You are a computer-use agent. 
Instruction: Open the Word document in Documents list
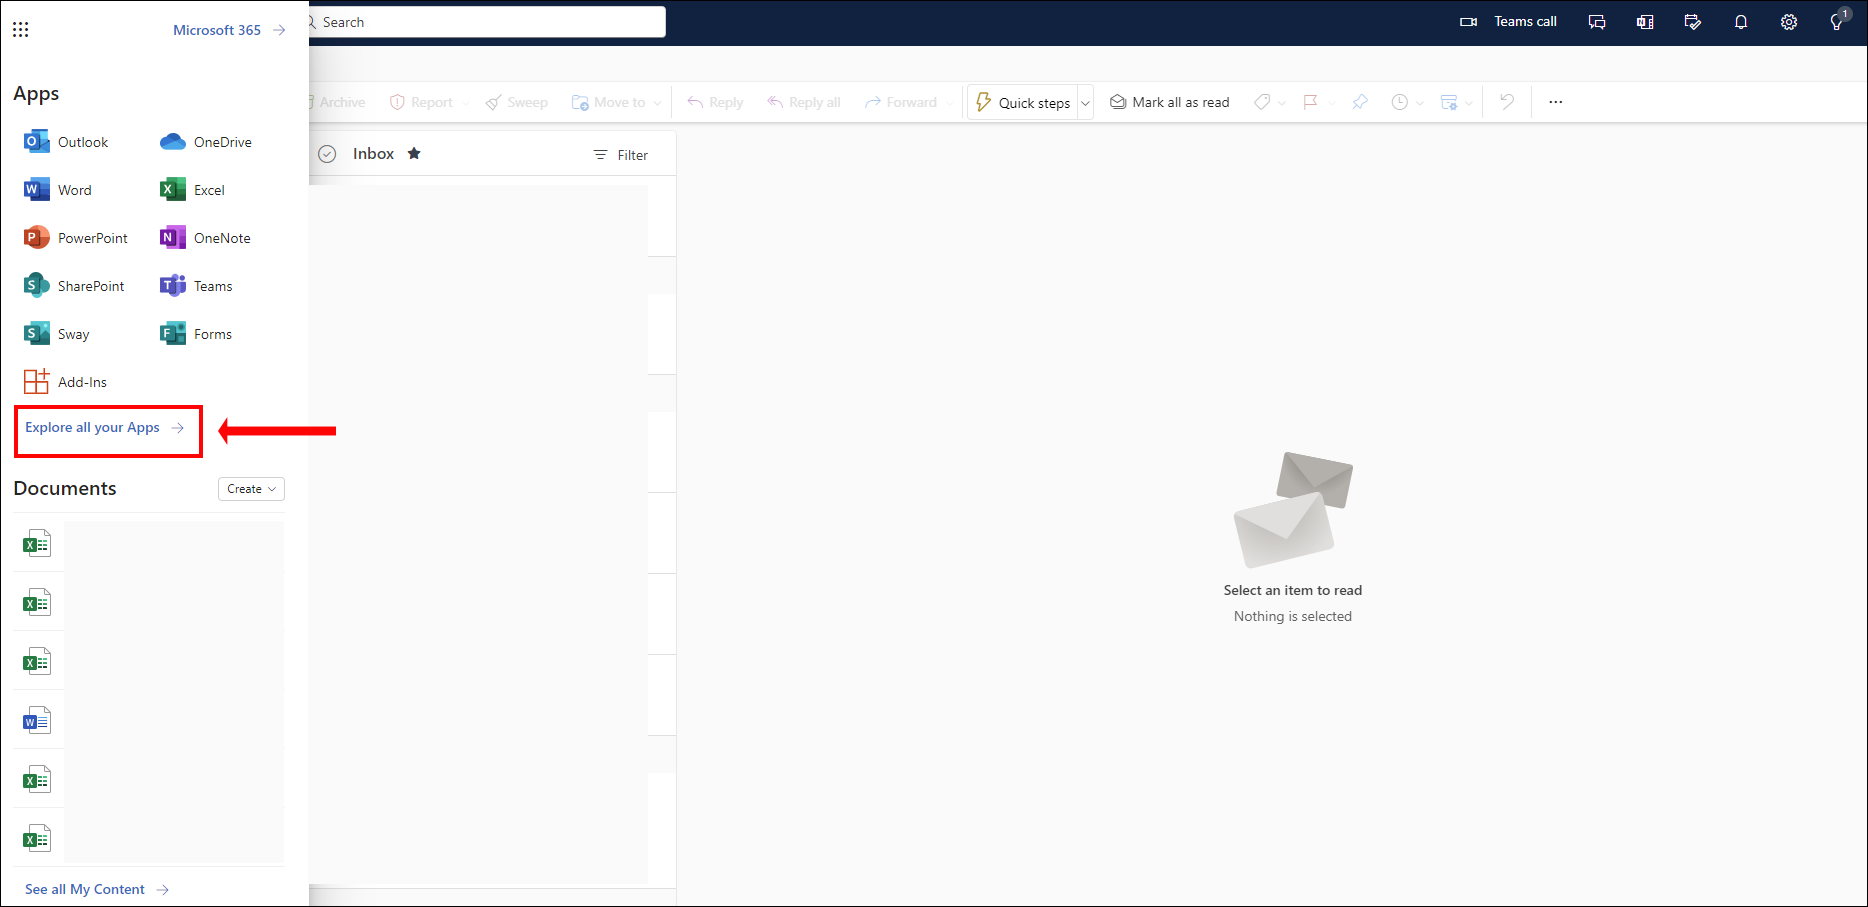click(x=37, y=720)
